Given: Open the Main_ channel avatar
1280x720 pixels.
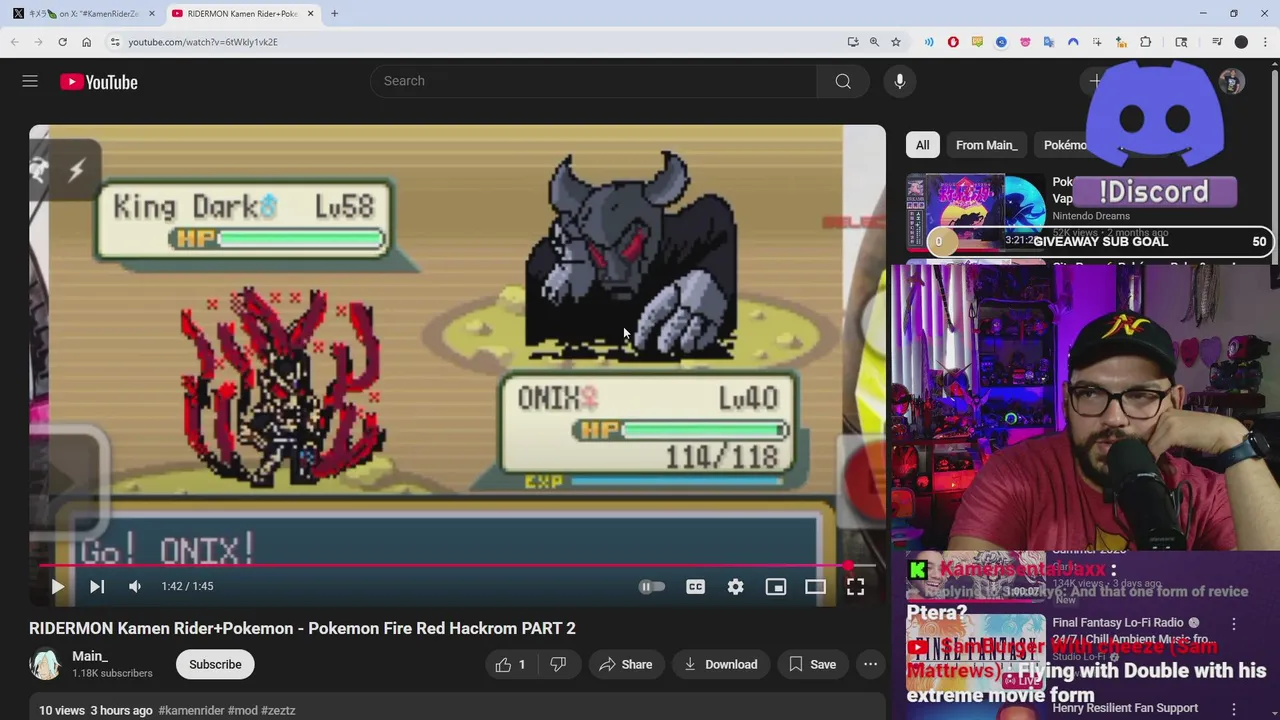Looking at the screenshot, I should point(45,664).
